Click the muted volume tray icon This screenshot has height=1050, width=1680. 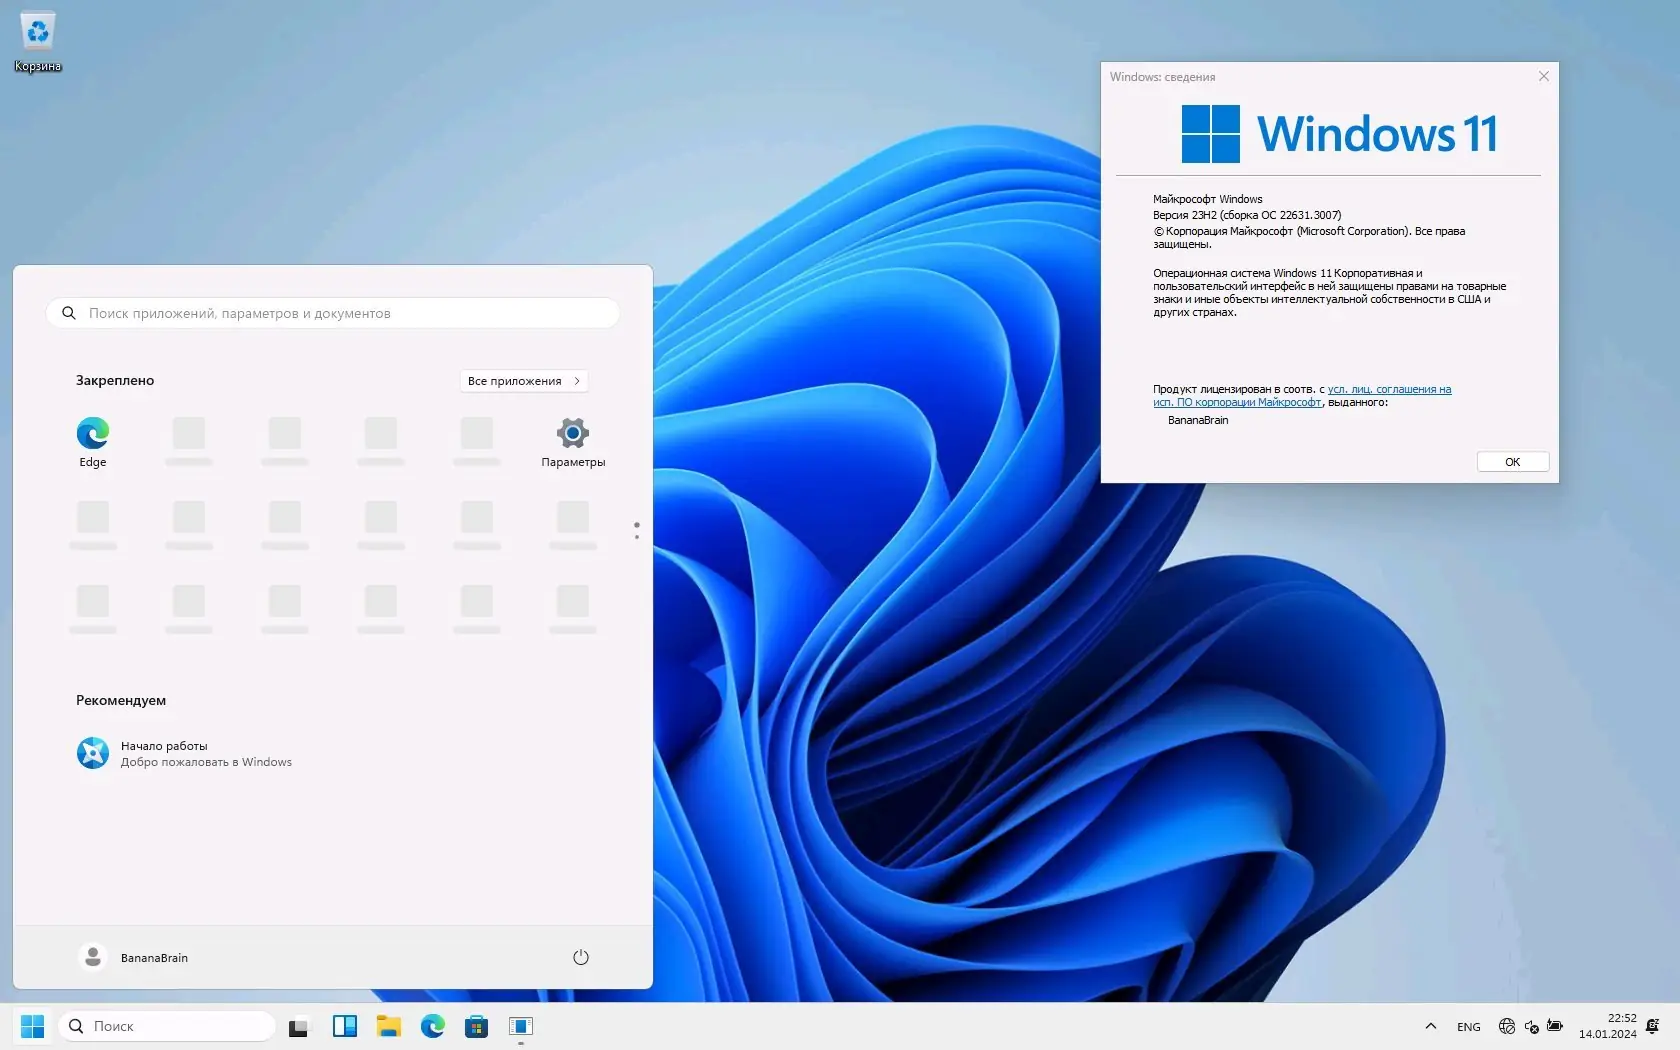tap(1531, 1026)
